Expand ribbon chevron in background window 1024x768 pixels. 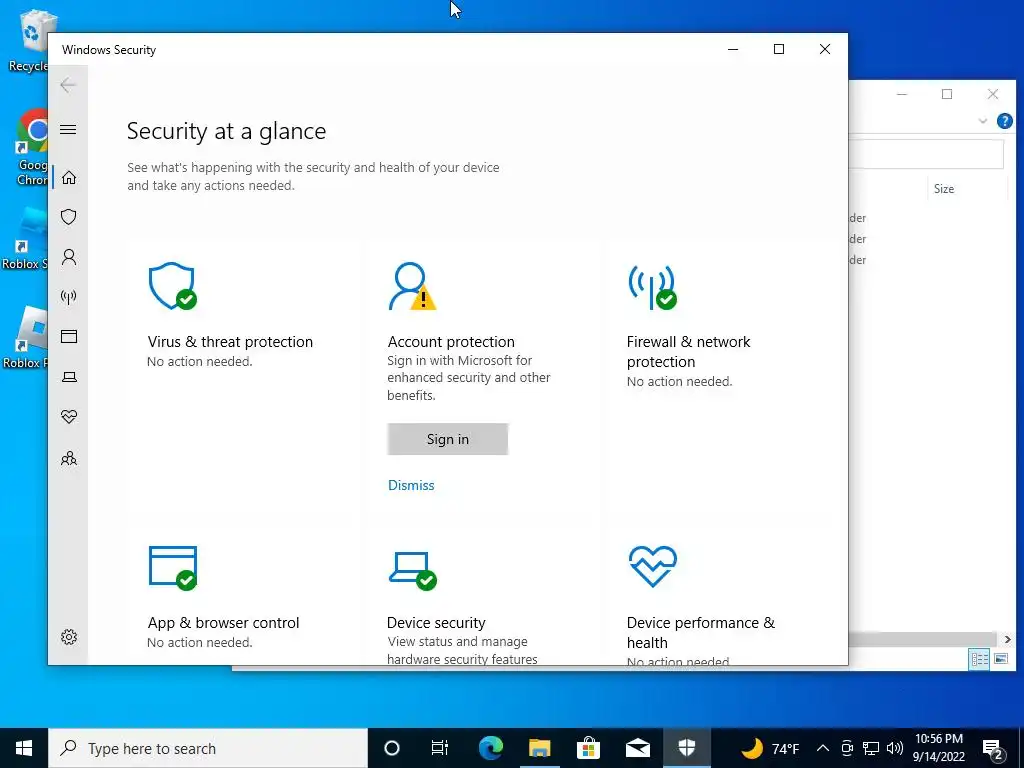point(982,121)
